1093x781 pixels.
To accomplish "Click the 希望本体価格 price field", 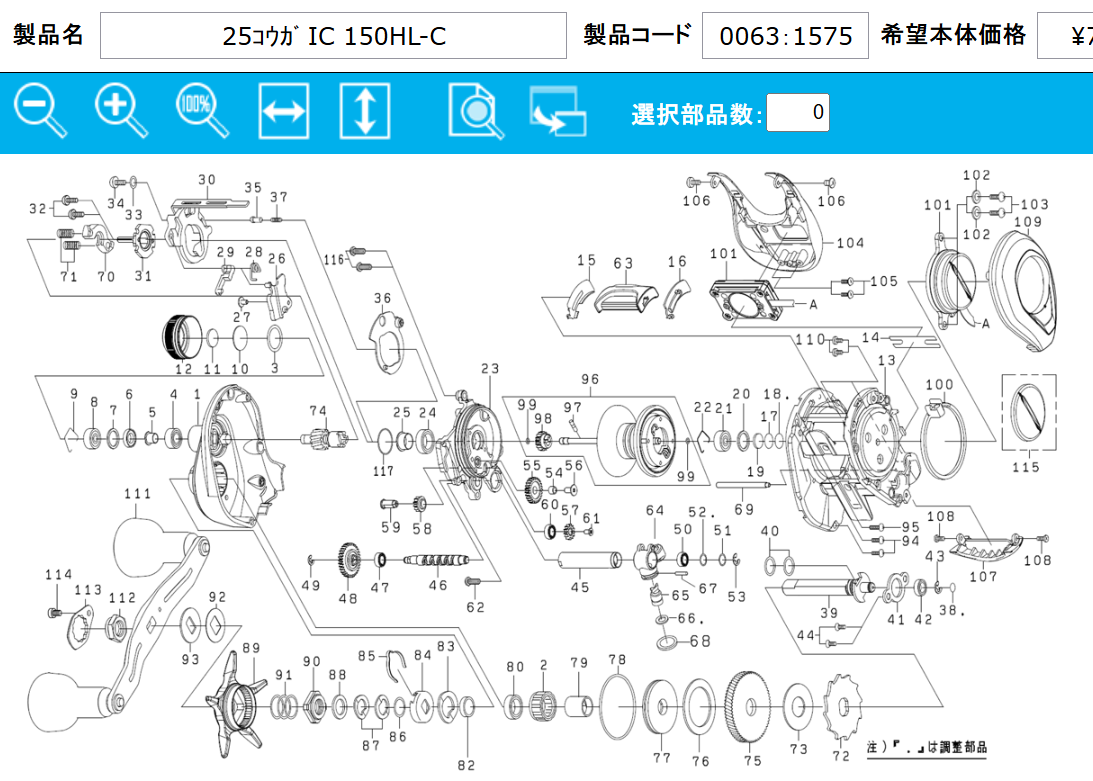I will pyautogui.click(x=1065, y=36).
